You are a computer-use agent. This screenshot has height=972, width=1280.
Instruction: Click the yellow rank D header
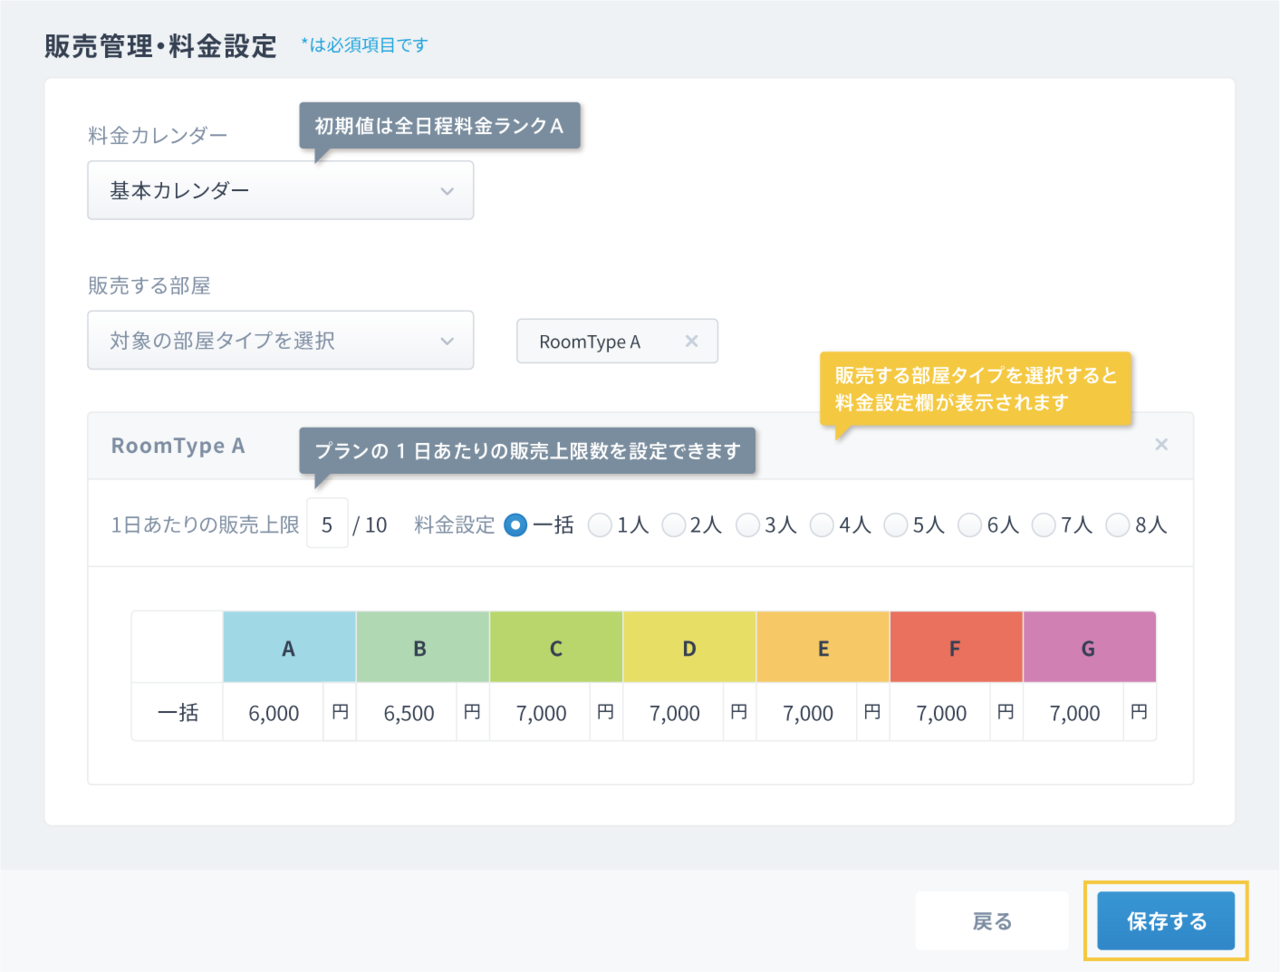(689, 648)
